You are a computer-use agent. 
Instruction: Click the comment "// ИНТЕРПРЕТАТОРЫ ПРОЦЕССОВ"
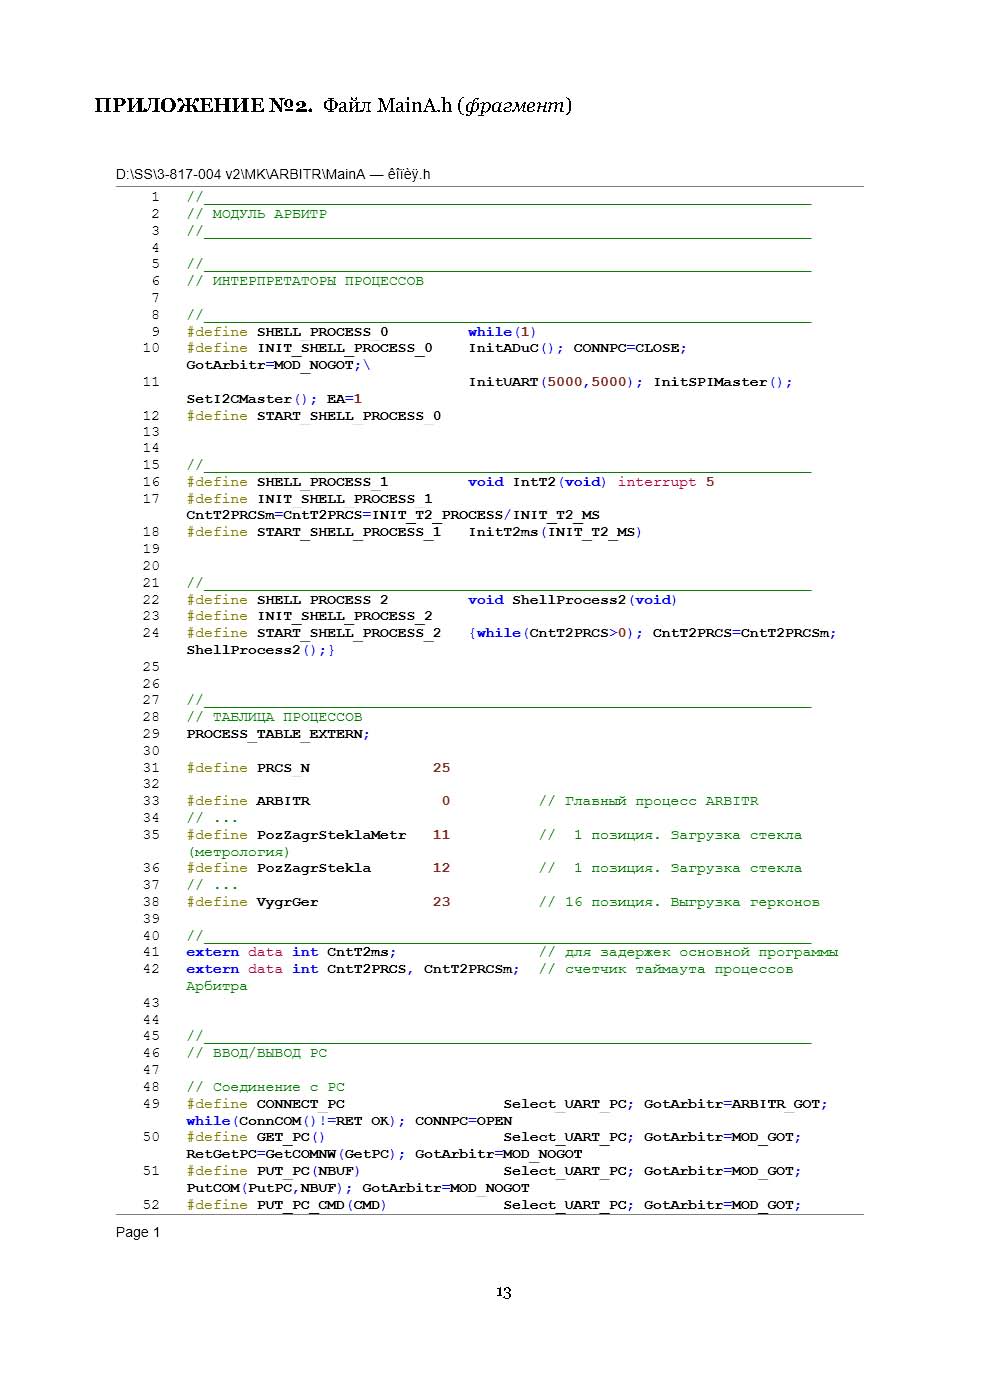(x=305, y=281)
